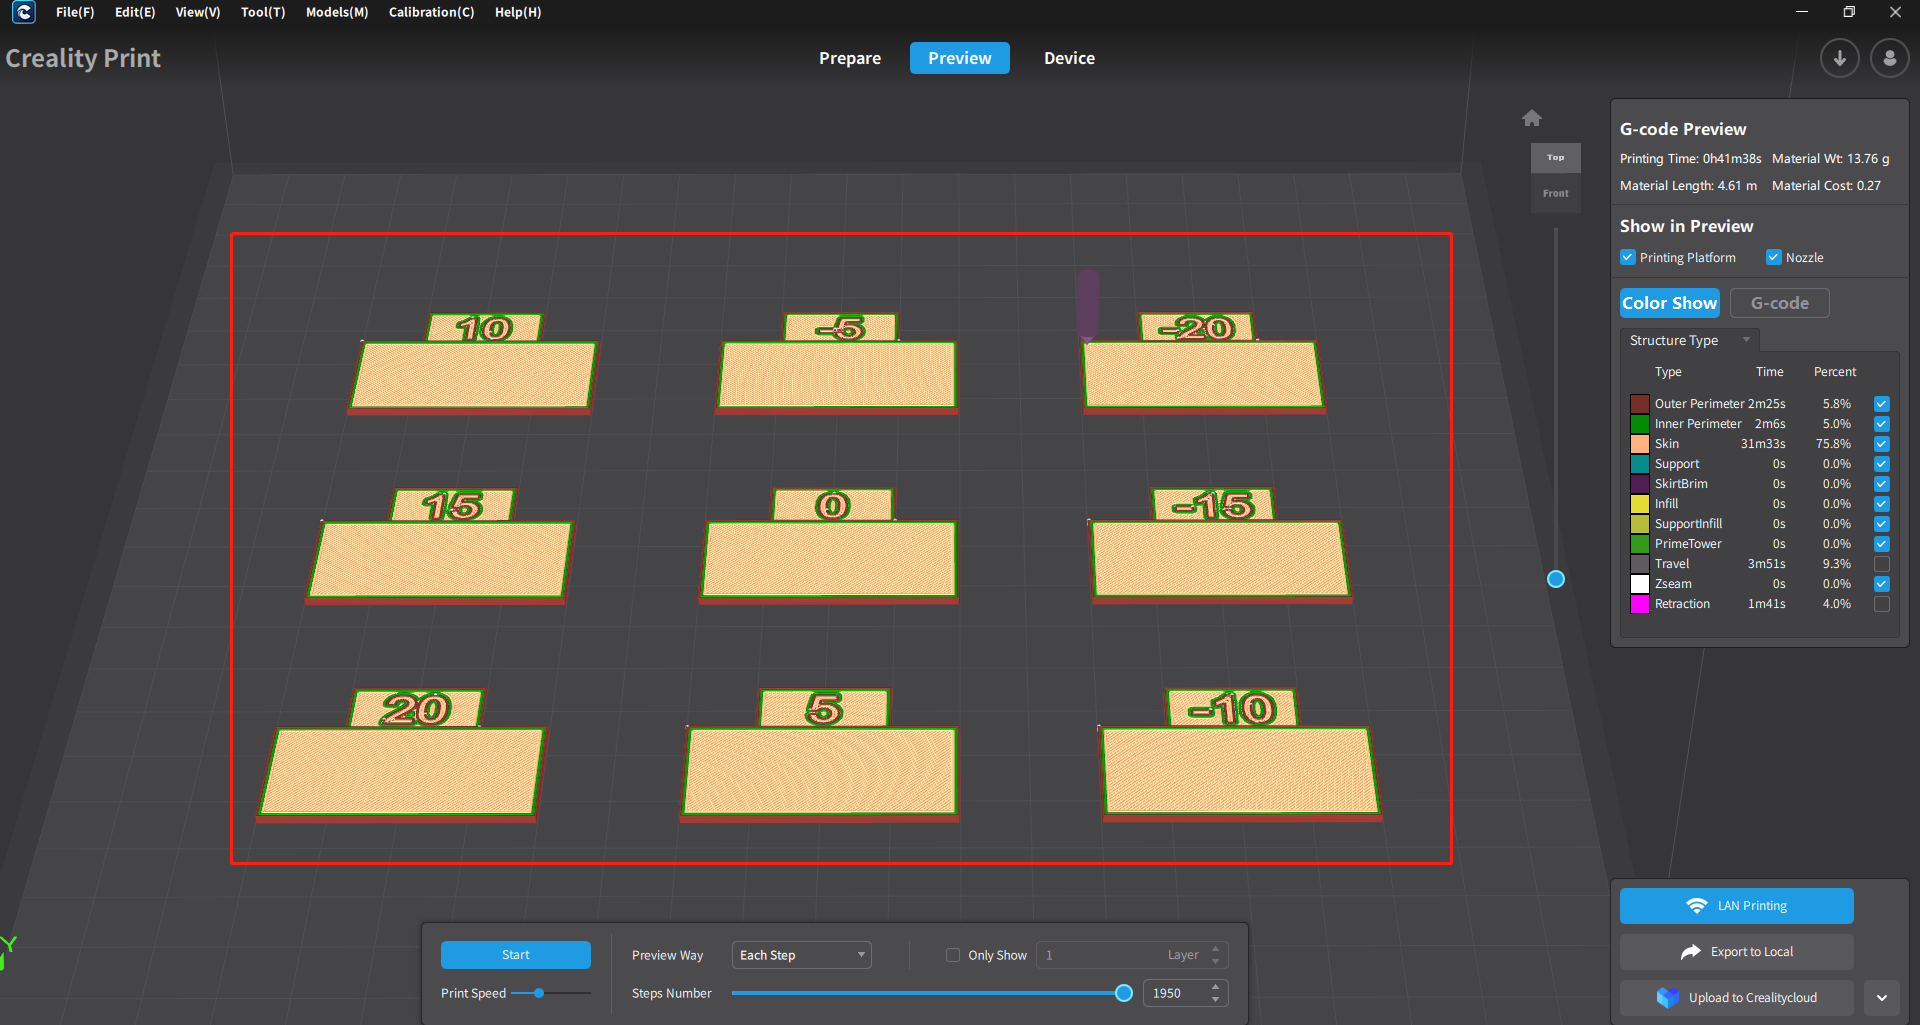Image resolution: width=1920 pixels, height=1025 pixels.
Task: Enable Retraction visibility checkbox
Action: [x=1882, y=604]
